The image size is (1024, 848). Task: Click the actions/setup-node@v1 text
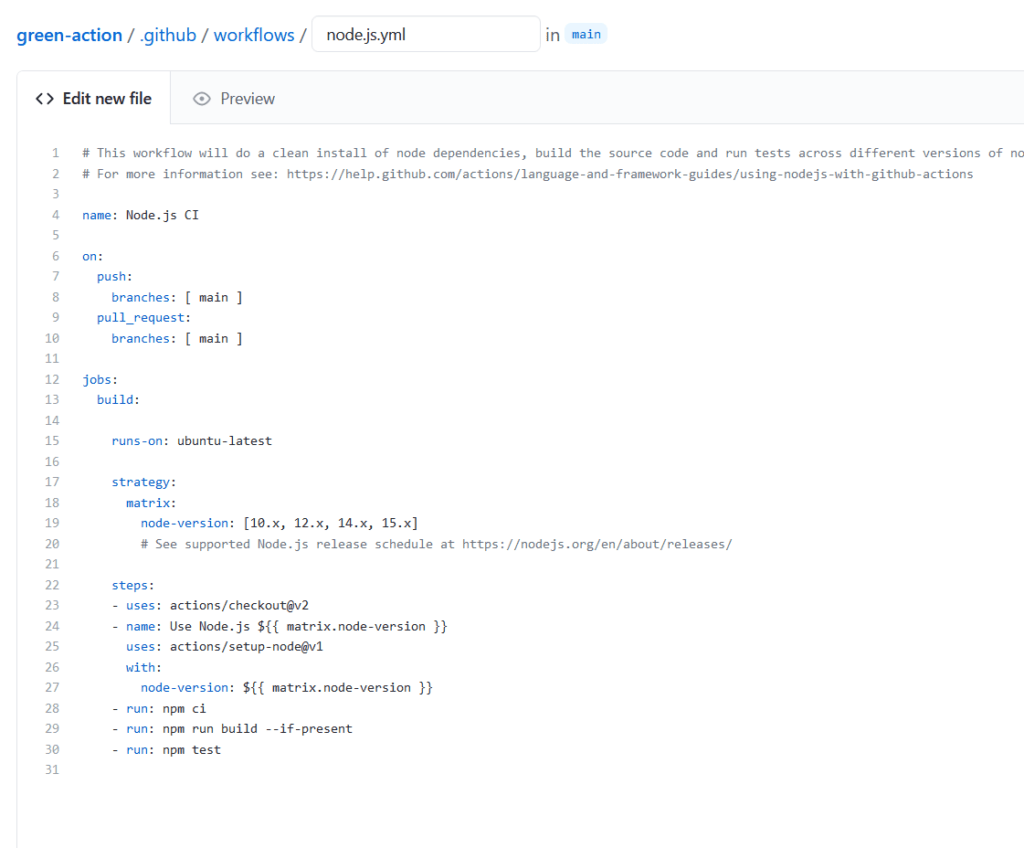246,646
